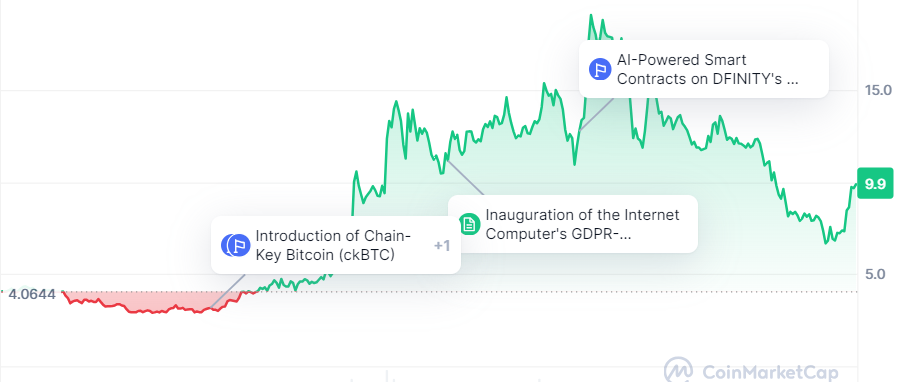The image size is (907, 382).
Task: Click the CoinMarketCap watermark logo icon
Action: [x=679, y=371]
